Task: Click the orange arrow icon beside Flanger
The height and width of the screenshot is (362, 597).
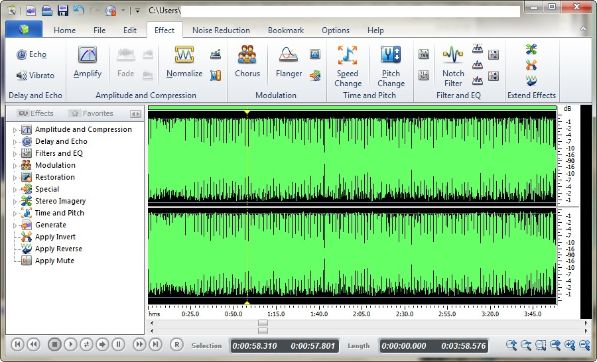Action: point(315,75)
